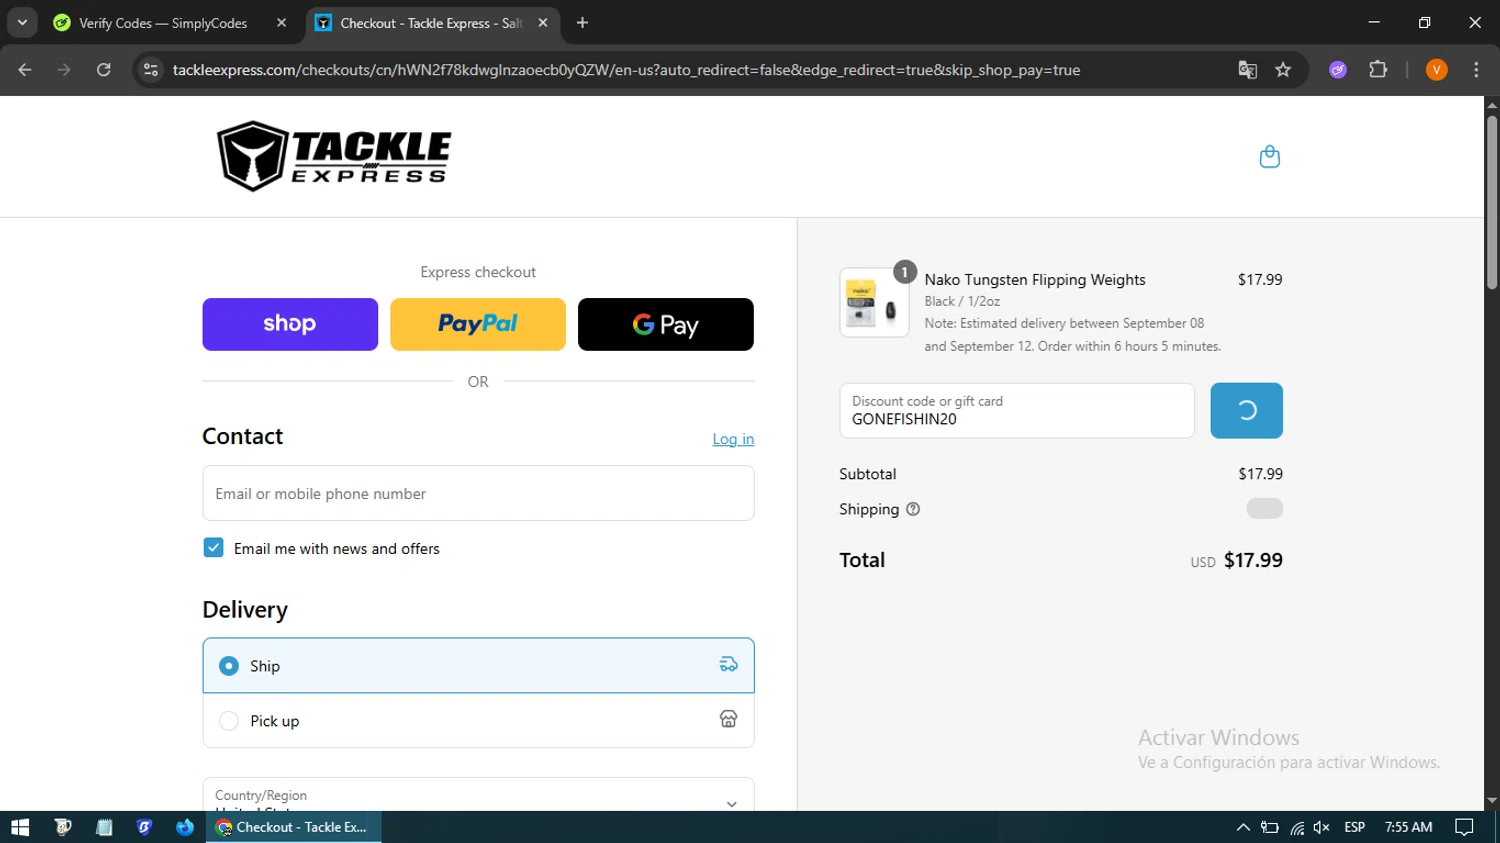Click the Apply discount code loading button

point(1246,410)
